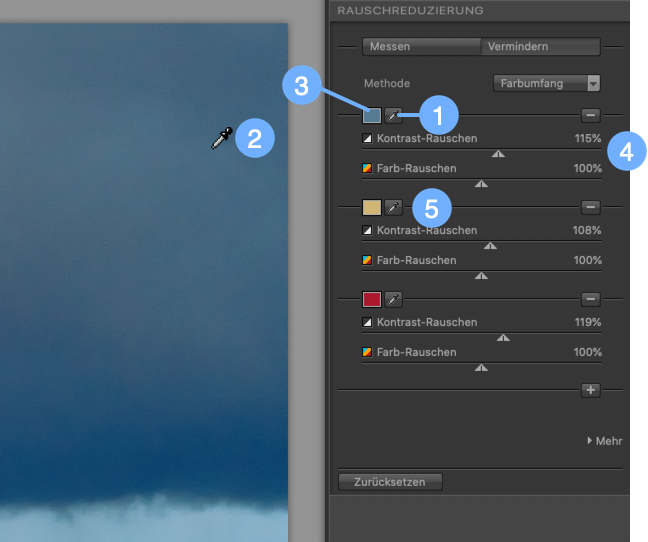
Task: Adjust Farb-Rauschen slider under tan swatch
Action: click(481, 276)
